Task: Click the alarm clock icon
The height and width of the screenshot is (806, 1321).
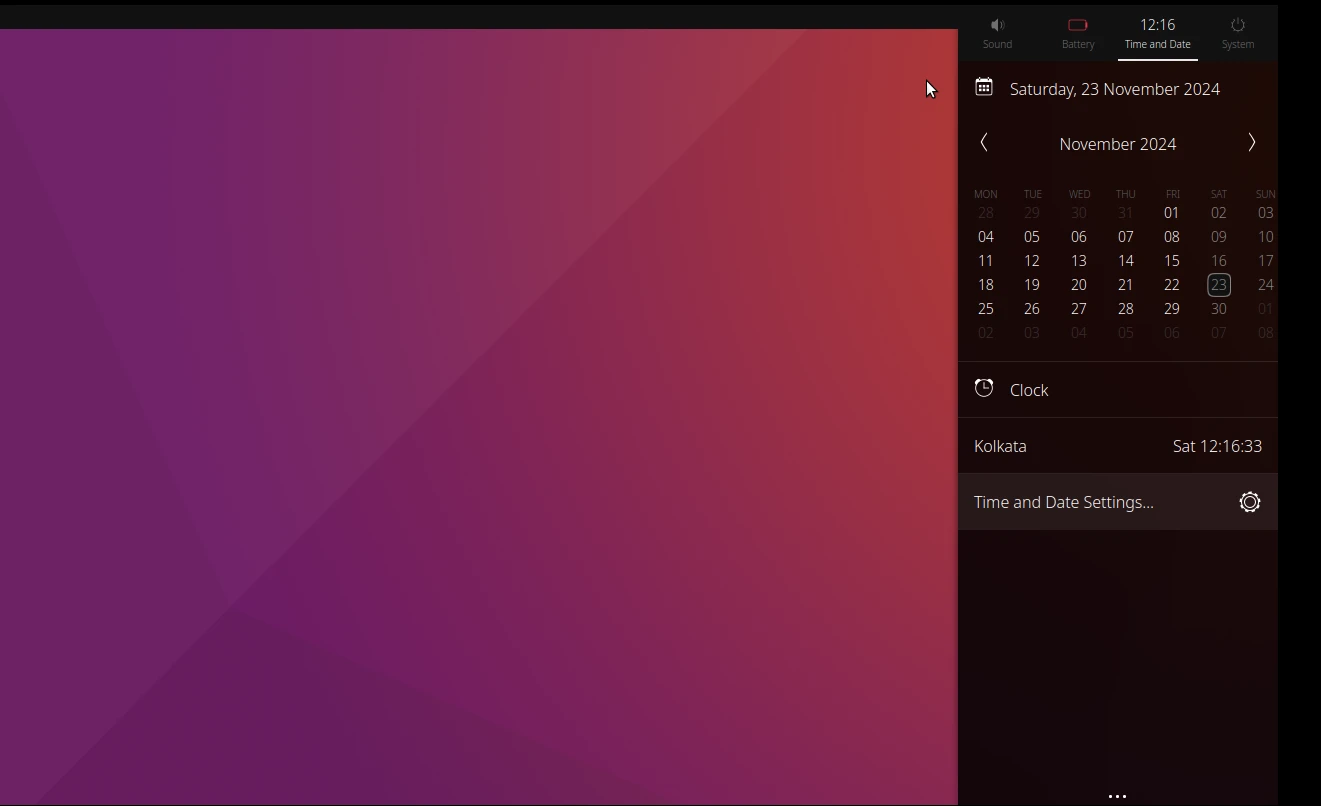Action: (x=984, y=389)
